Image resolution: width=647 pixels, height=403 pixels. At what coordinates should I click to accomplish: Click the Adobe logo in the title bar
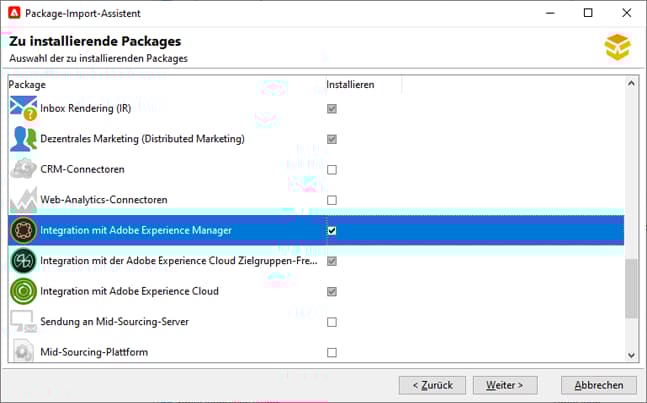pos(14,13)
